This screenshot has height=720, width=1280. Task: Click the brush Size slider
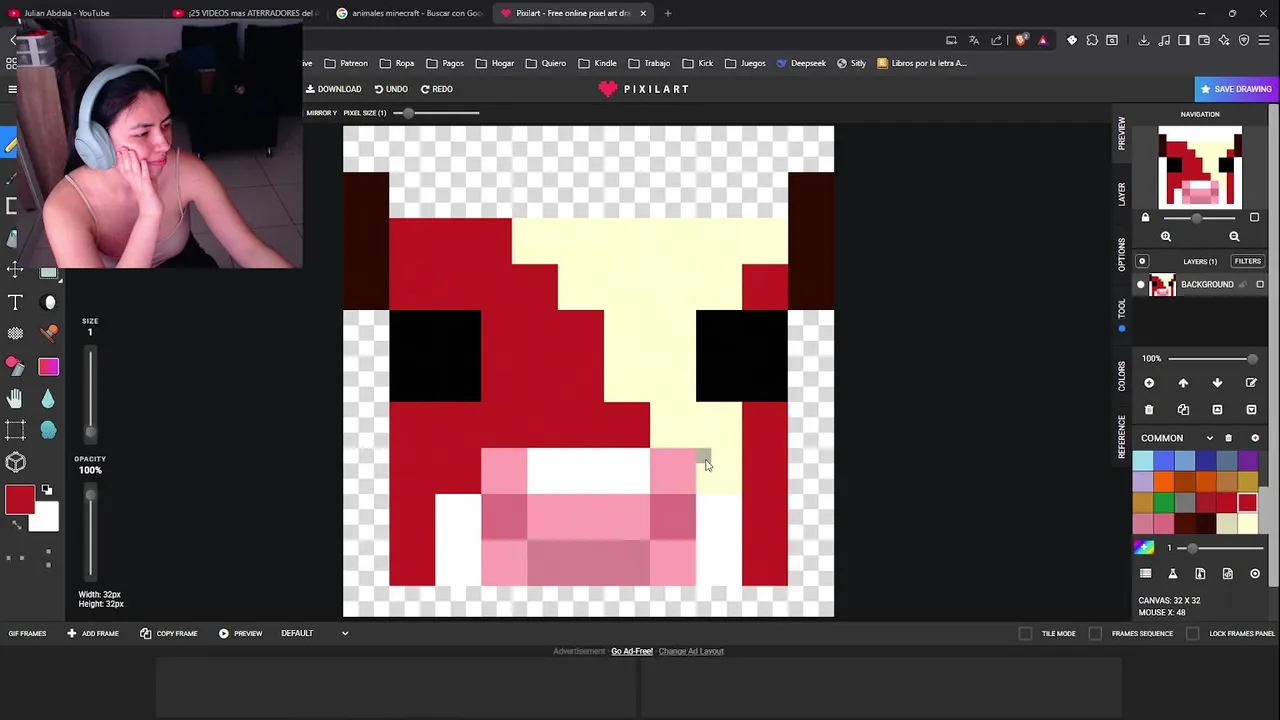click(x=90, y=393)
